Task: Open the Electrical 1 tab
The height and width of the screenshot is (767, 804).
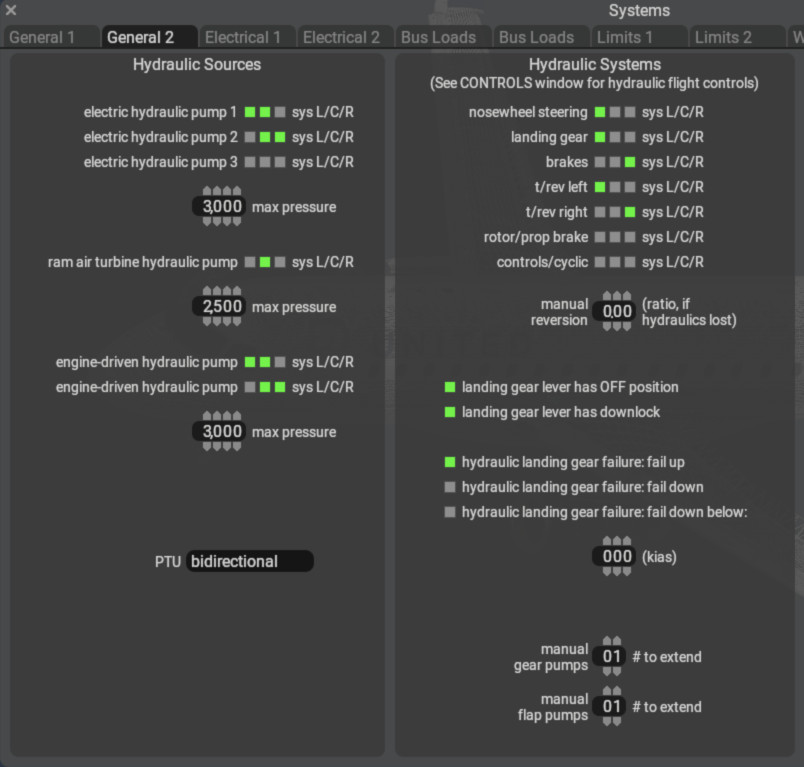Action: tap(243, 37)
